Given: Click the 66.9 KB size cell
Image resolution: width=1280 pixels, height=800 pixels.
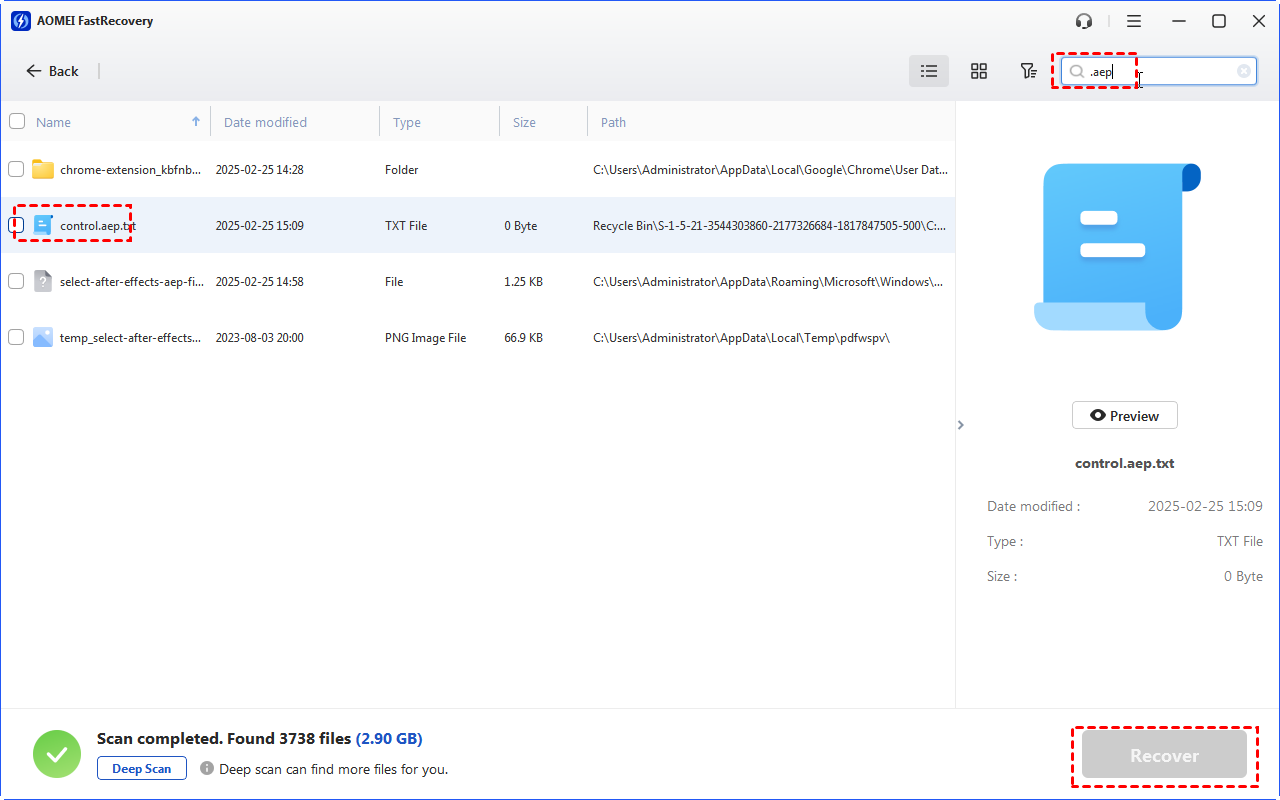Looking at the screenshot, I should point(523,338).
